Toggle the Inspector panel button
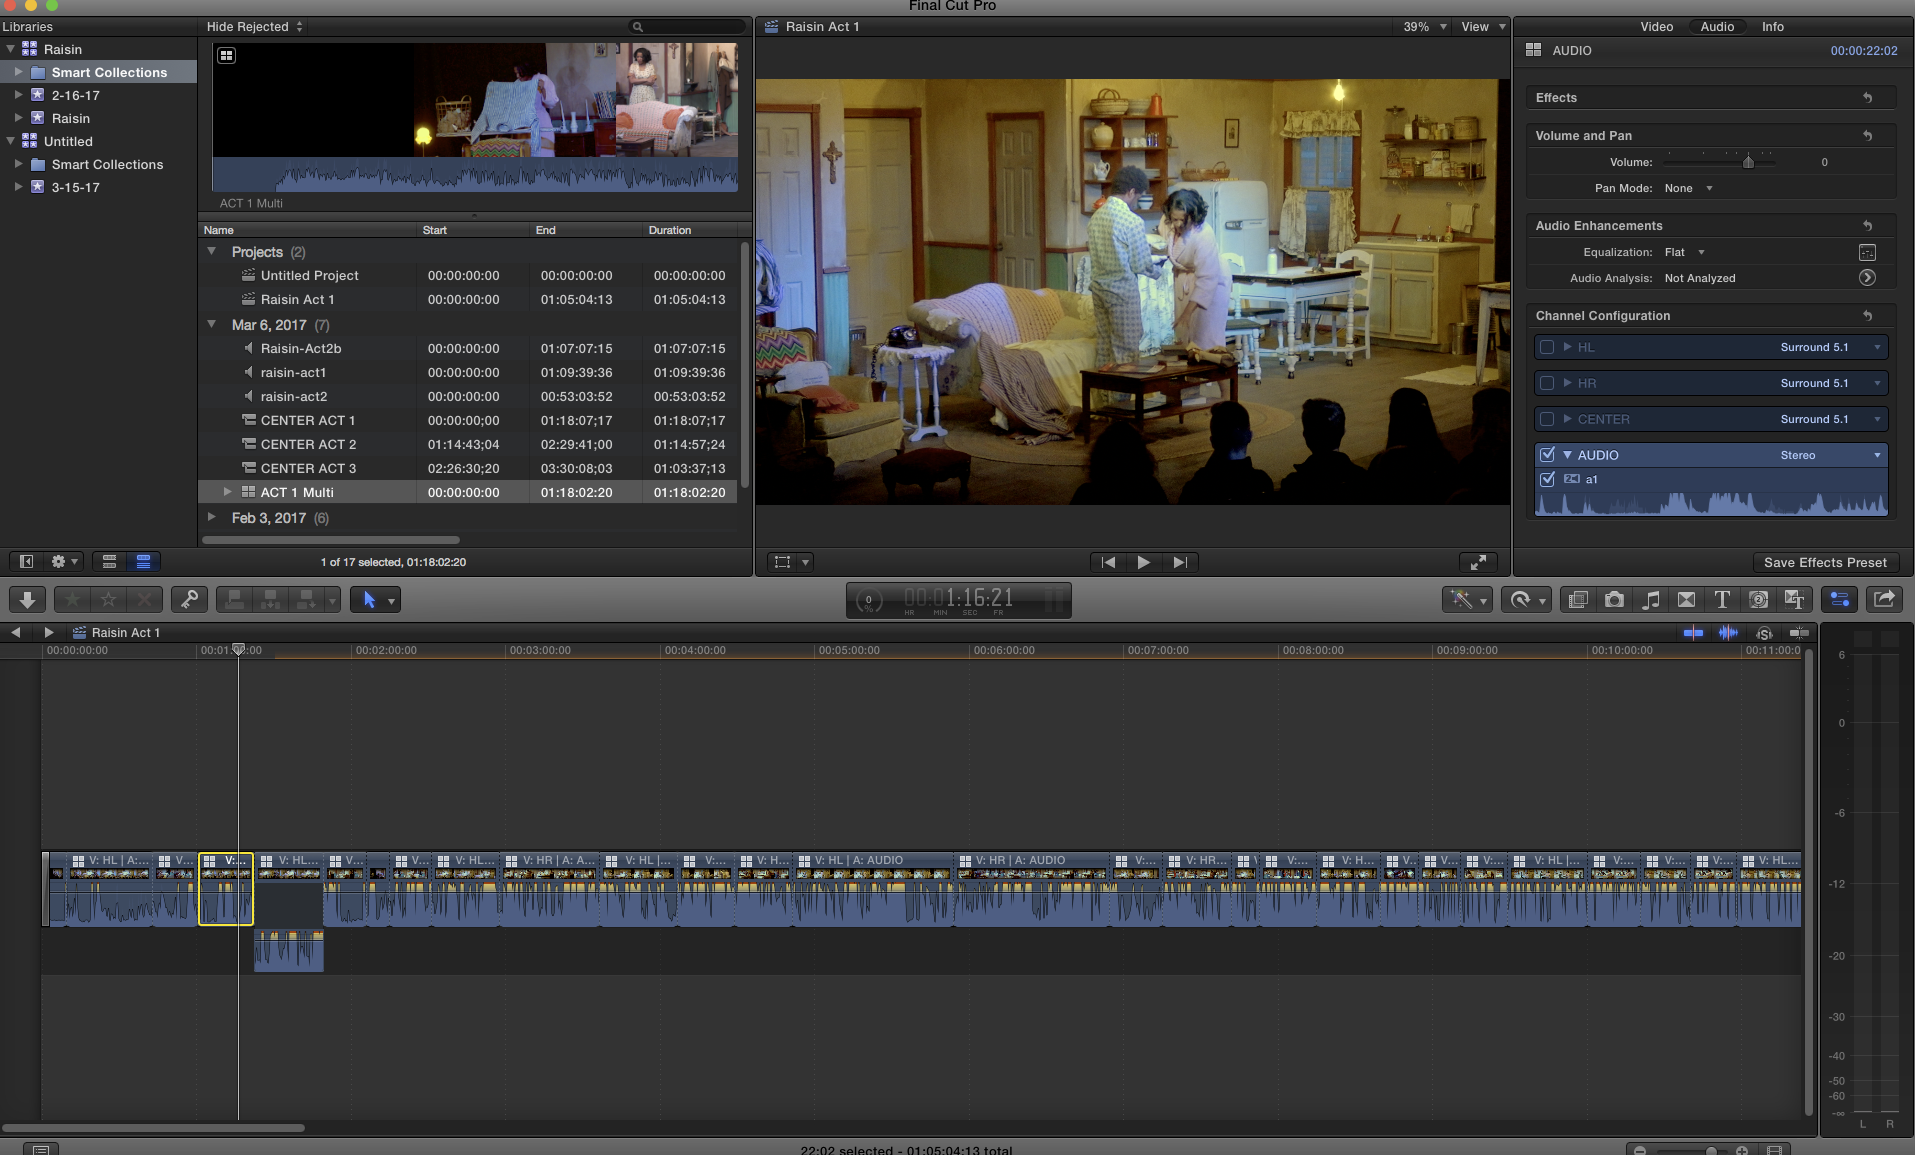The height and width of the screenshot is (1155, 1915). [1839, 599]
